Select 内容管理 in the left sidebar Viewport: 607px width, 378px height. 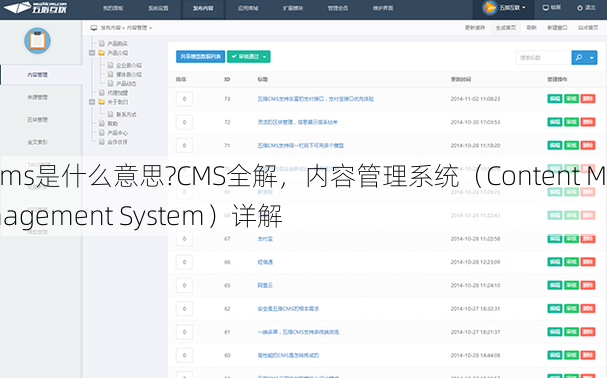(x=38, y=75)
